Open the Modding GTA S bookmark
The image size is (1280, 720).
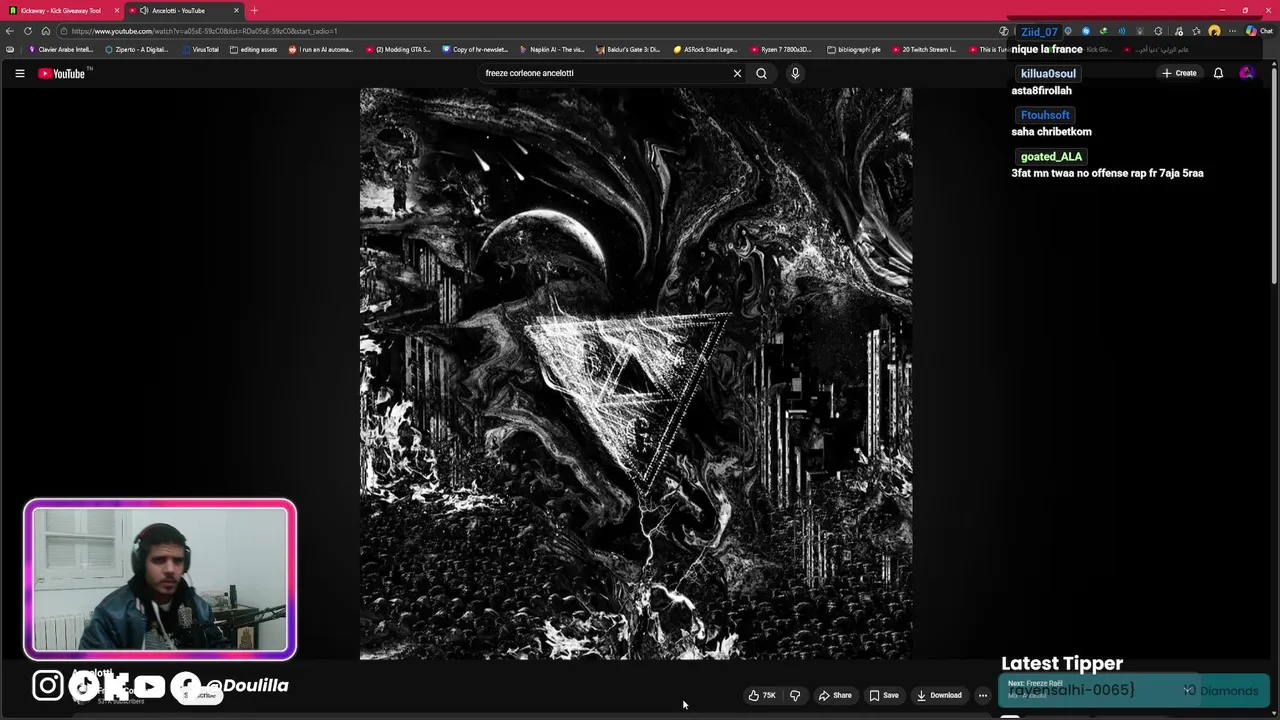[399, 49]
